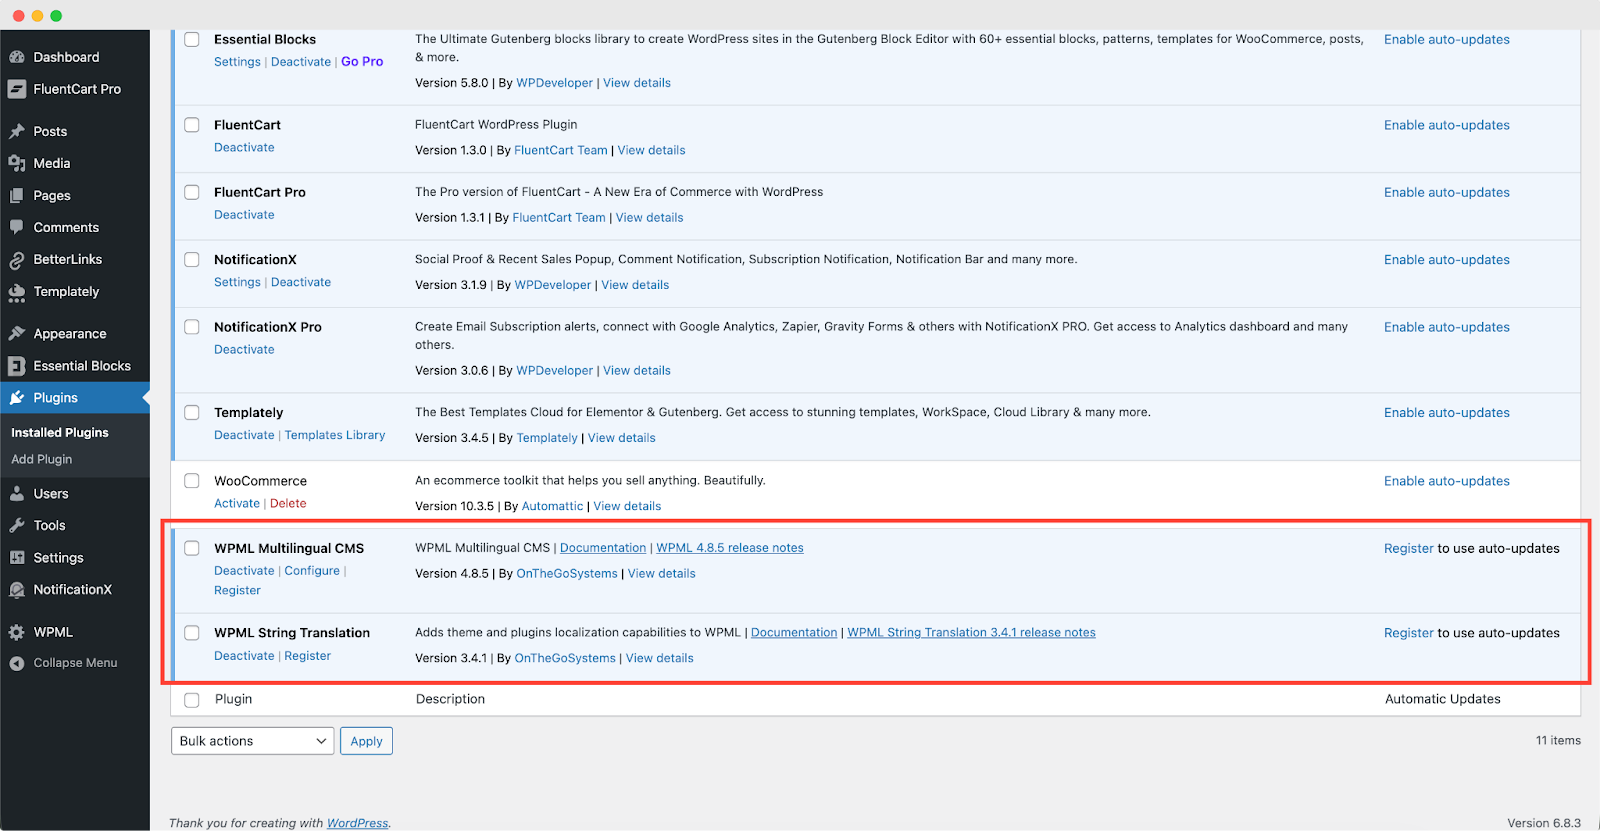
Task: Click the Dashboard gauge icon in sidebar
Action: tap(17, 57)
